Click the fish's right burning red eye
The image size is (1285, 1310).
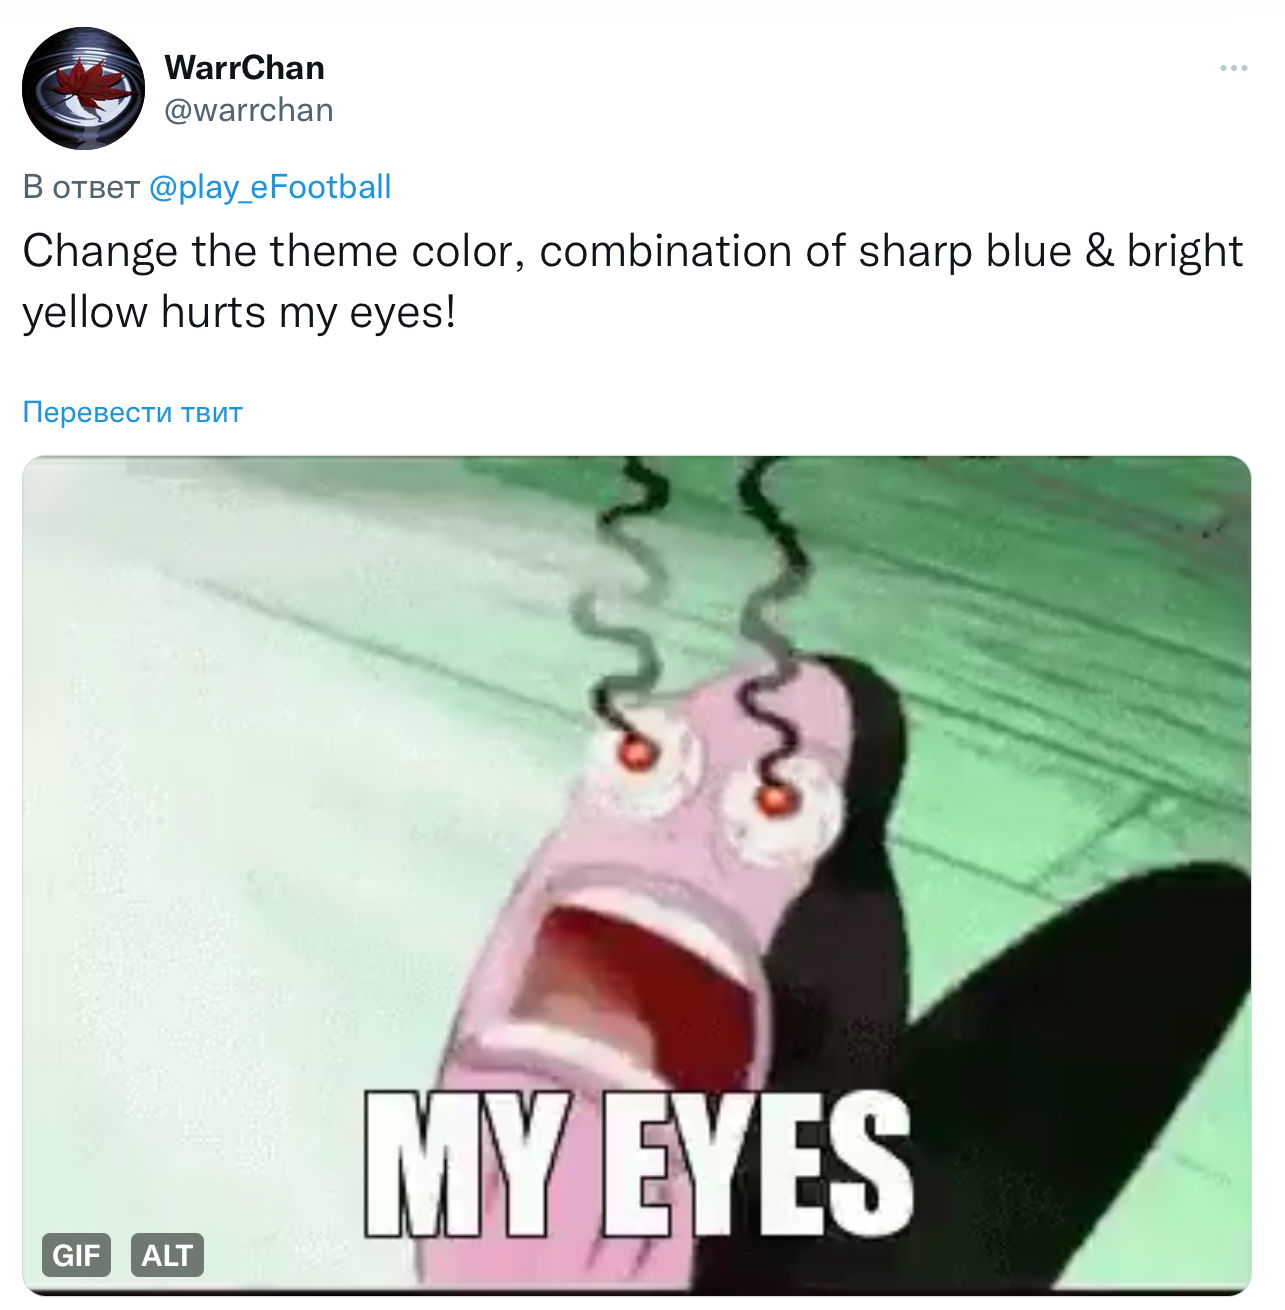click(x=772, y=799)
